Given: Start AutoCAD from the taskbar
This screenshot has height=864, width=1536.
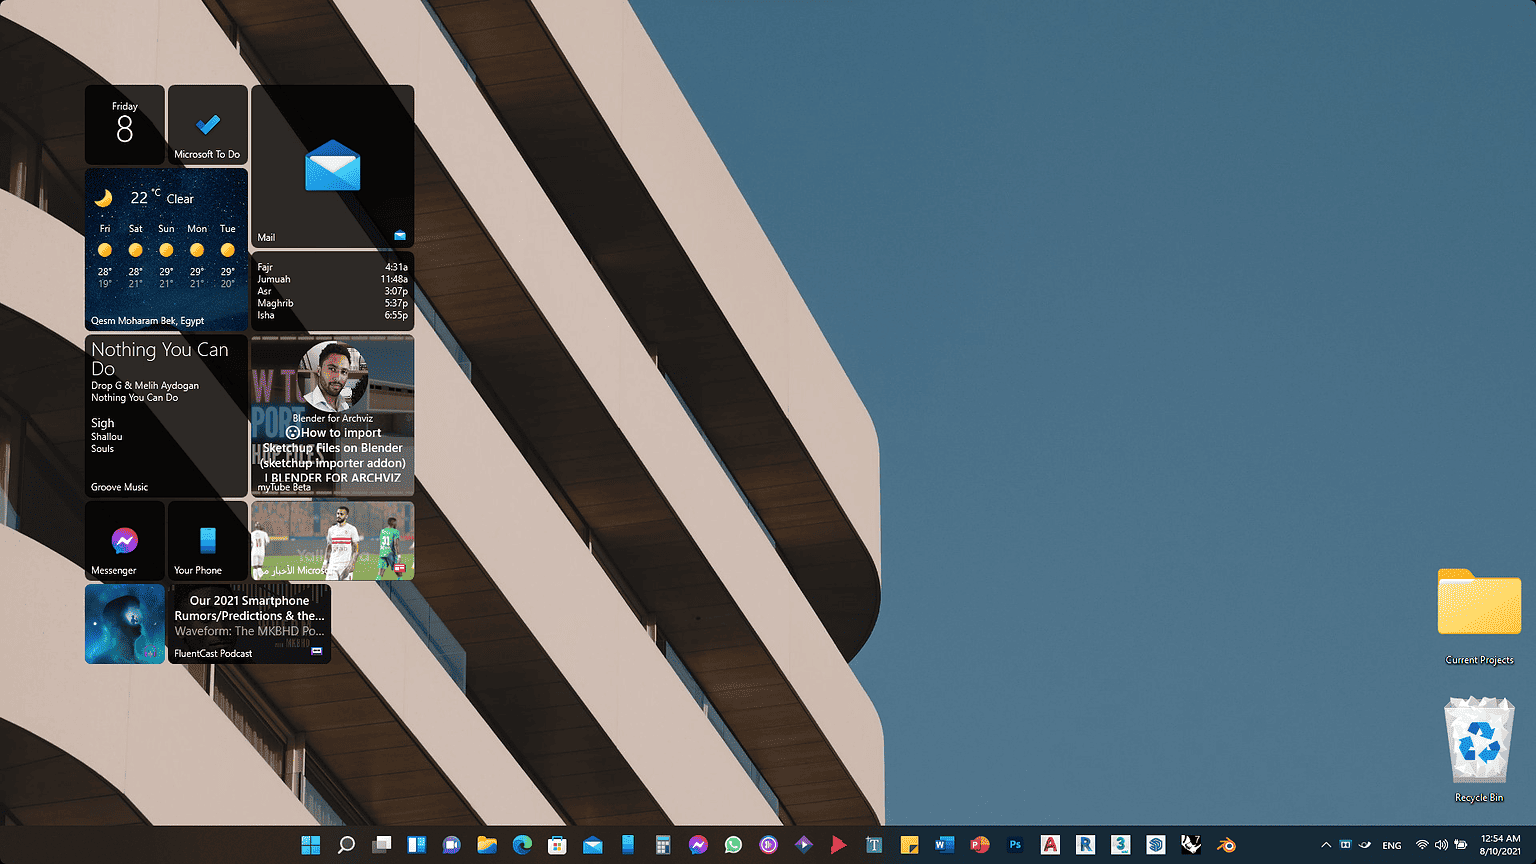Looking at the screenshot, I should tap(1050, 845).
